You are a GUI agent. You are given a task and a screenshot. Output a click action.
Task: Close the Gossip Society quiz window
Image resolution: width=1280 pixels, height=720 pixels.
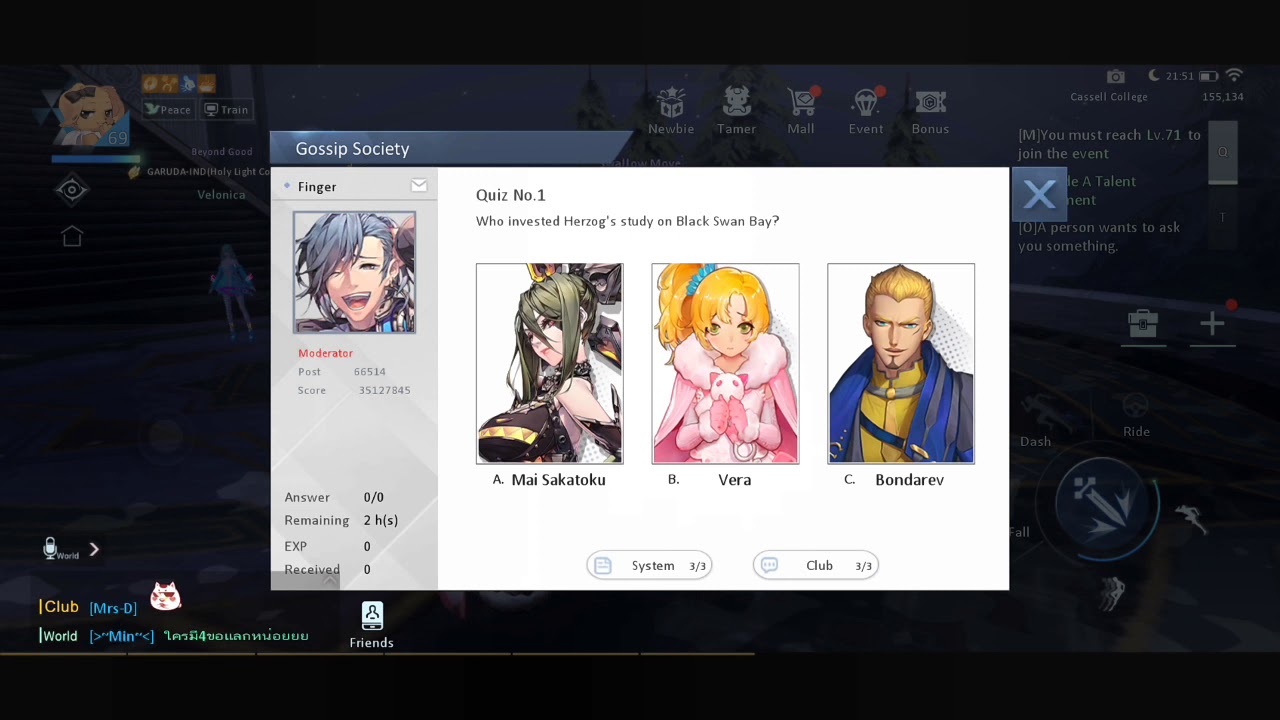pos(1039,194)
